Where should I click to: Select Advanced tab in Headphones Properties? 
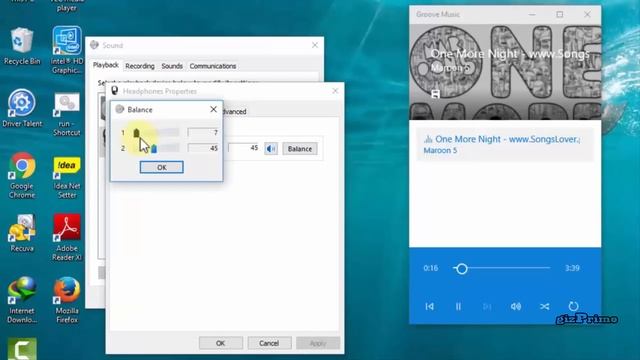pos(235,111)
